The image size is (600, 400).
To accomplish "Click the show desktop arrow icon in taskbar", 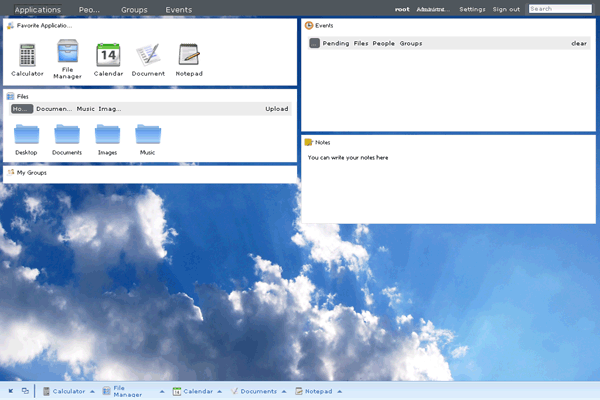I will click(11, 391).
